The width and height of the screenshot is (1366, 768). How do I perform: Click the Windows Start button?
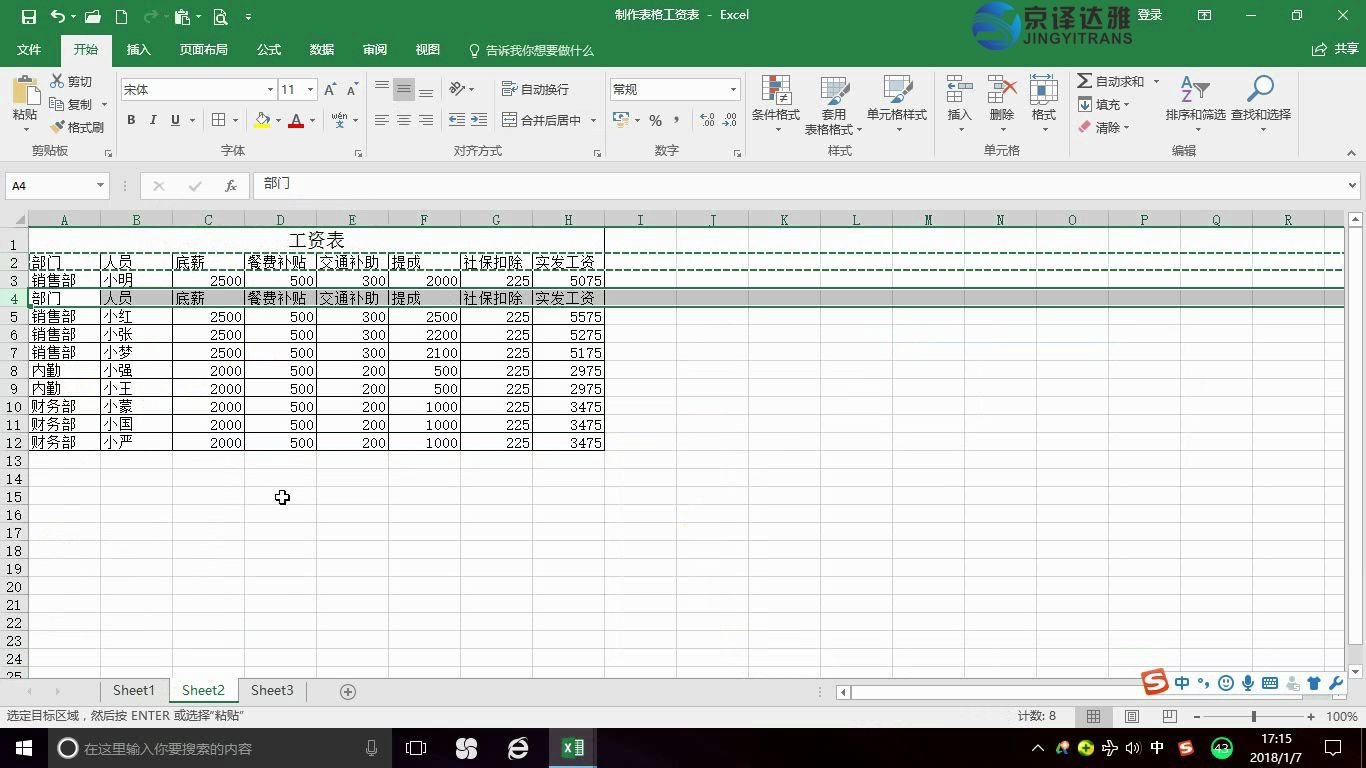pyautogui.click(x=23, y=748)
